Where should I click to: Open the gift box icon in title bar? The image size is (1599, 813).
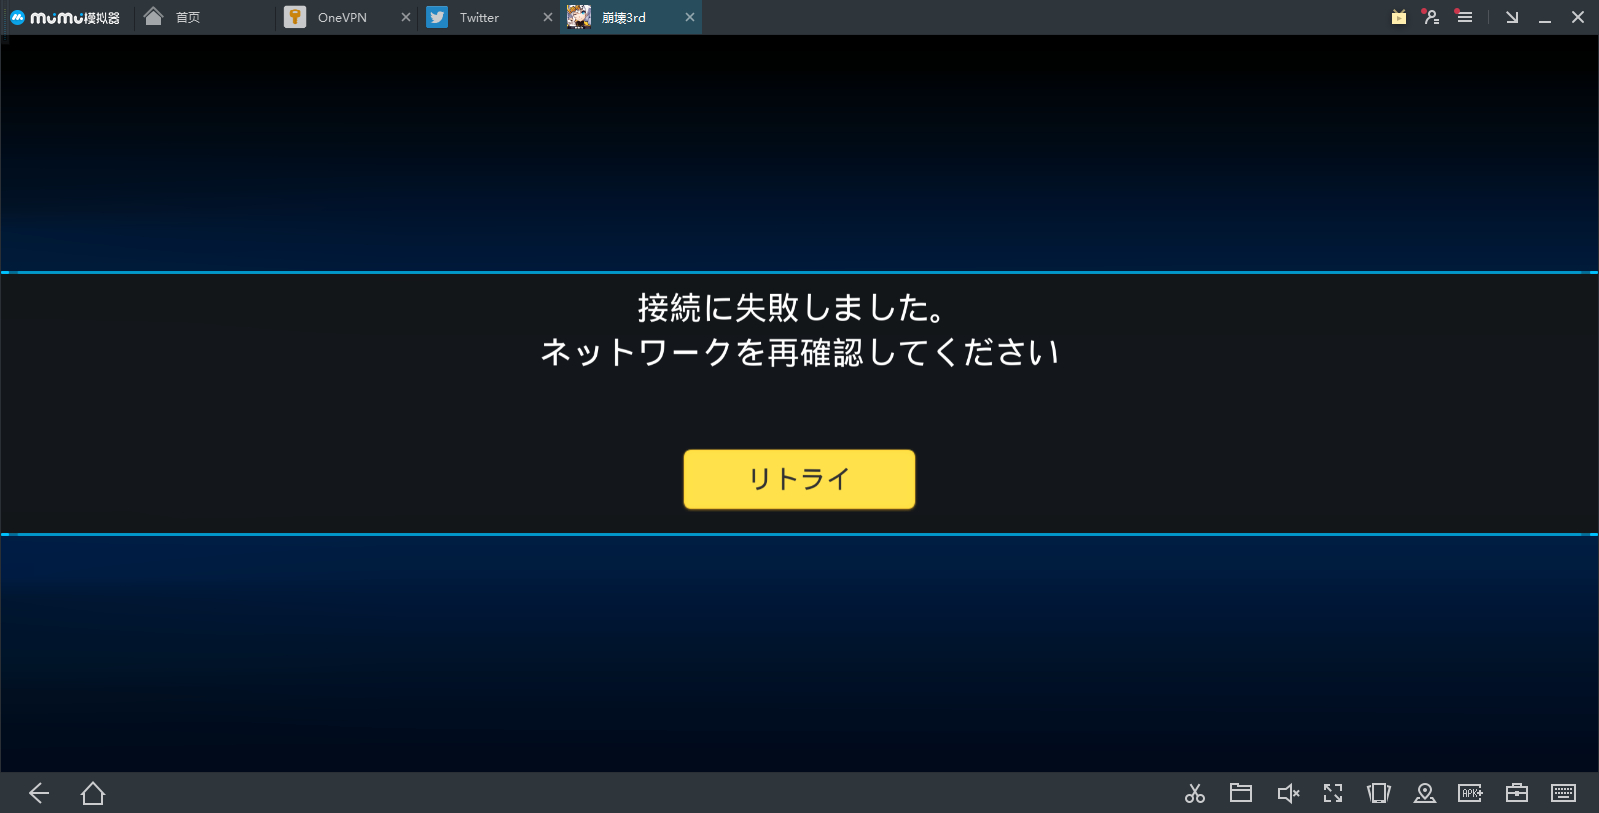pyautogui.click(x=1399, y=17)
